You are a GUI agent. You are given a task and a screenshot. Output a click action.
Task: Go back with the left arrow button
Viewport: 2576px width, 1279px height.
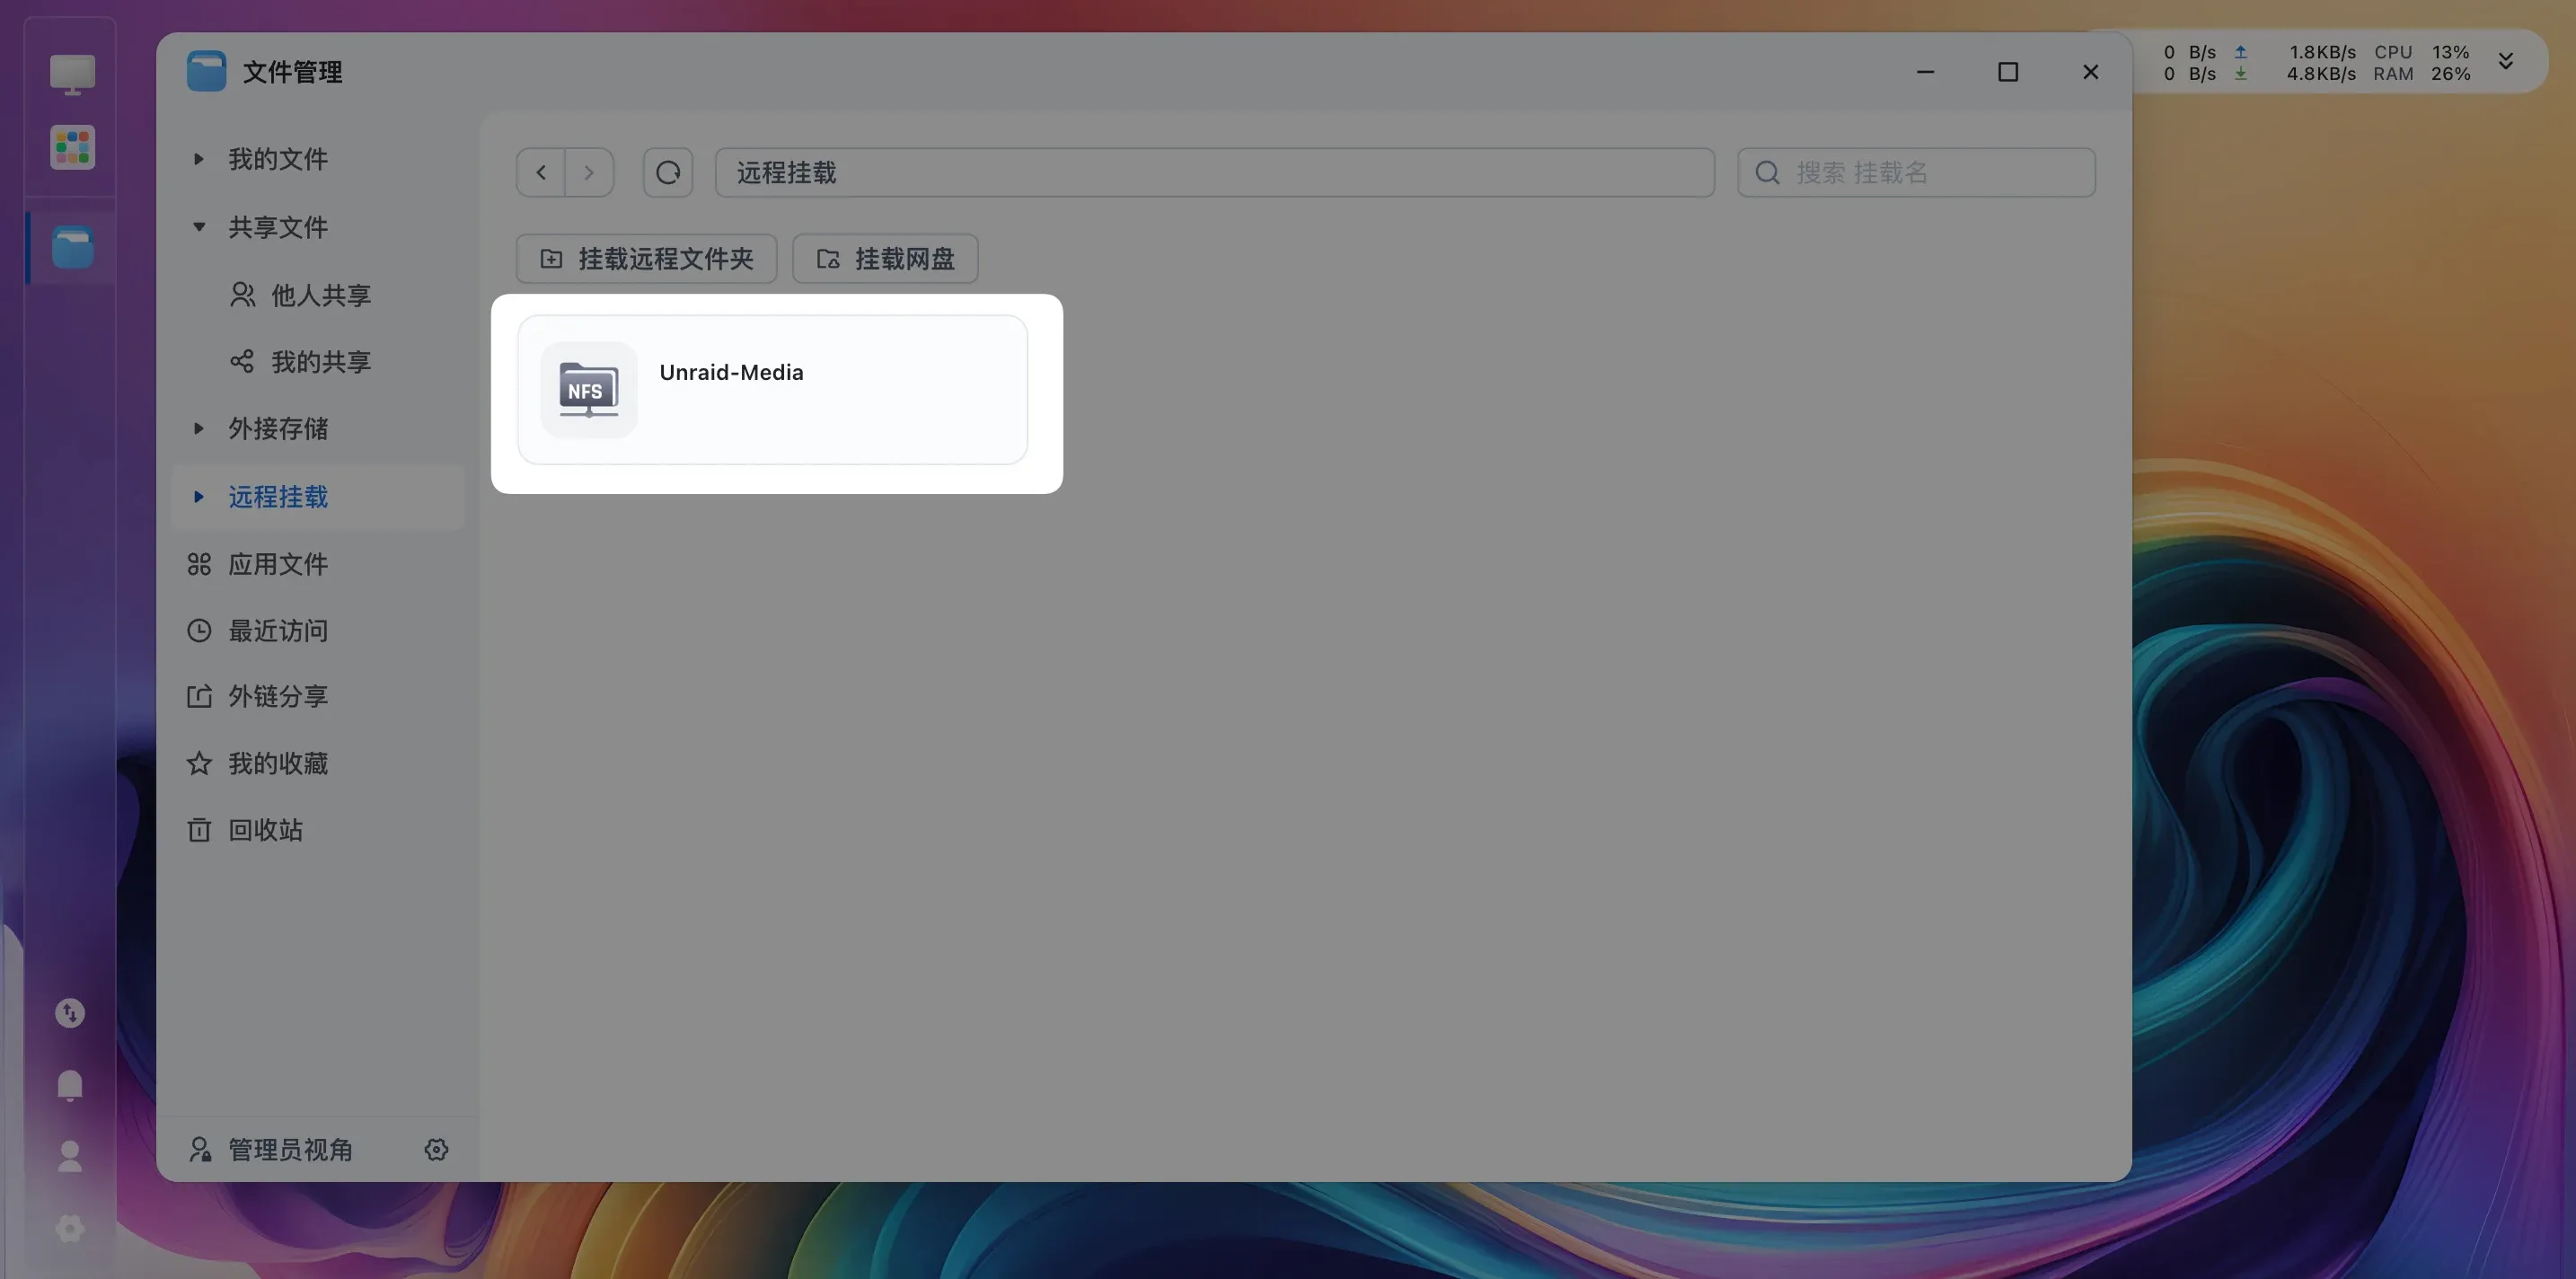click(x=541, y=172)
